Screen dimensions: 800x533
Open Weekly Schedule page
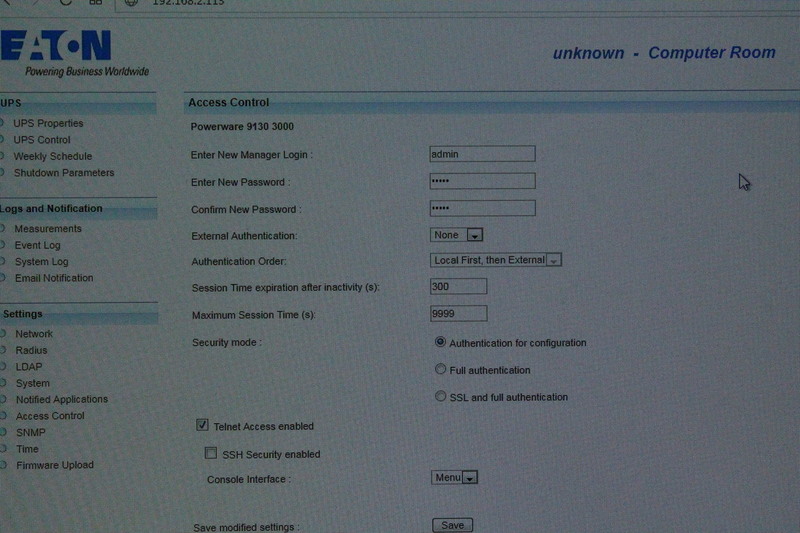click(x=53, y=156)
